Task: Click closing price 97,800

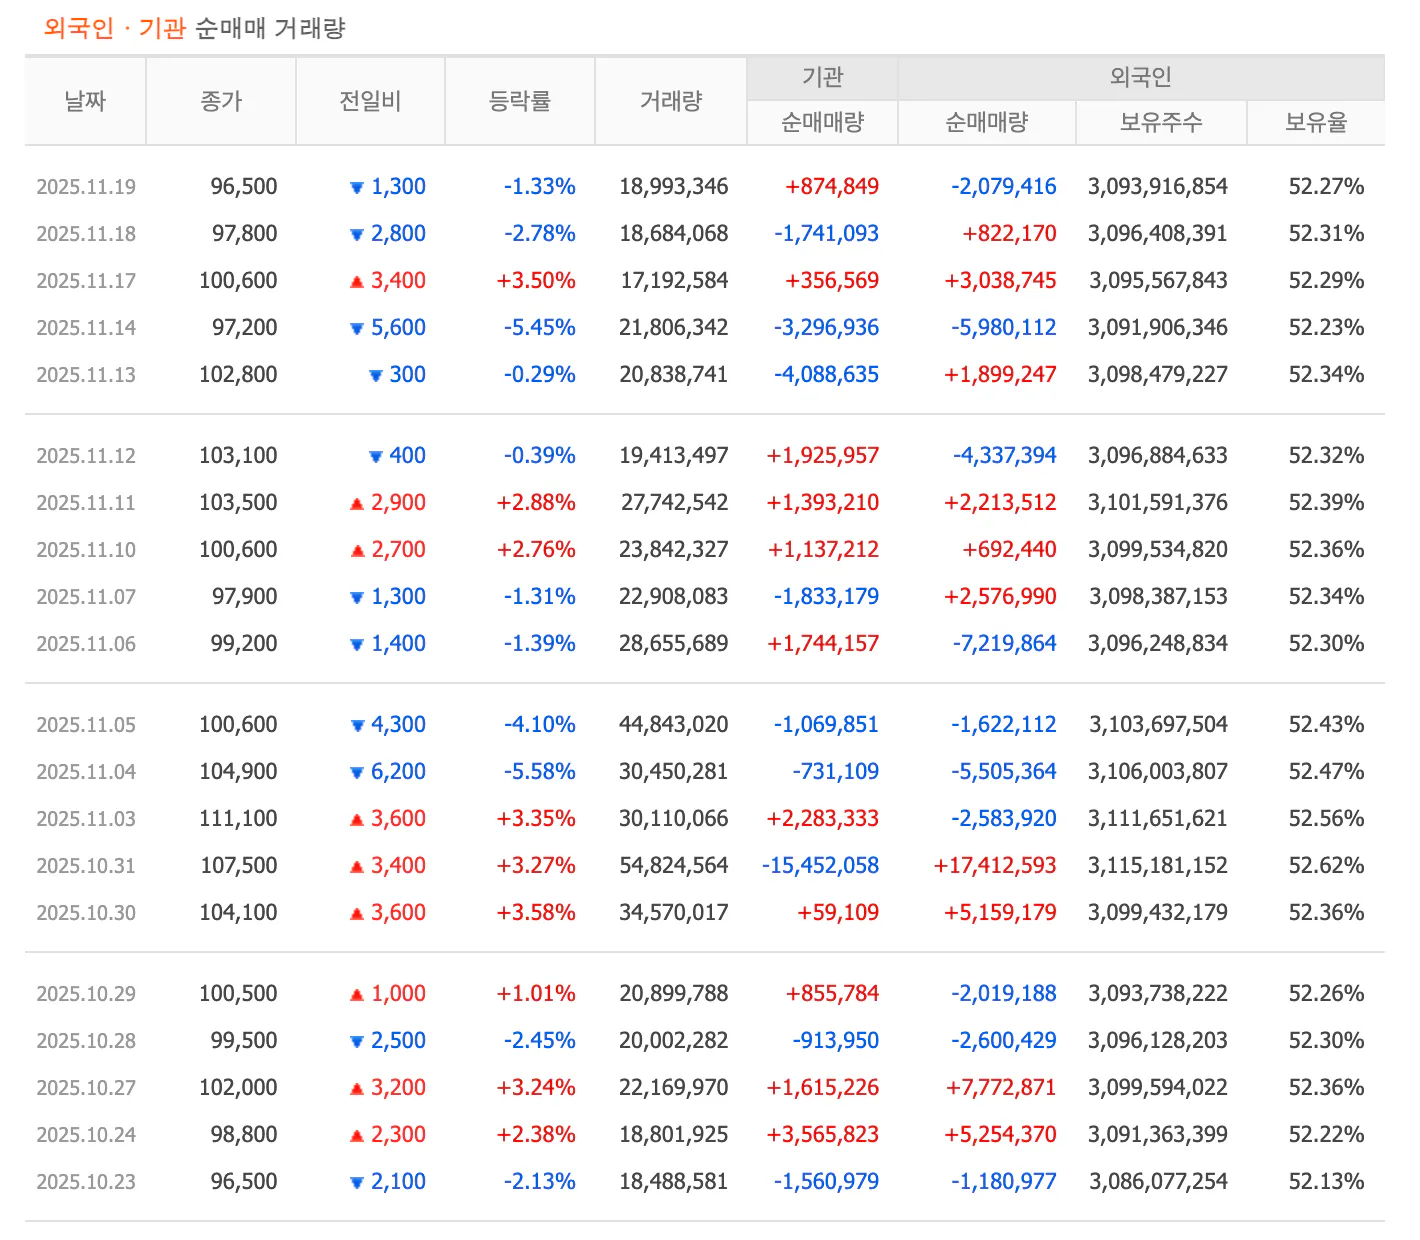Action: (244, 234)
